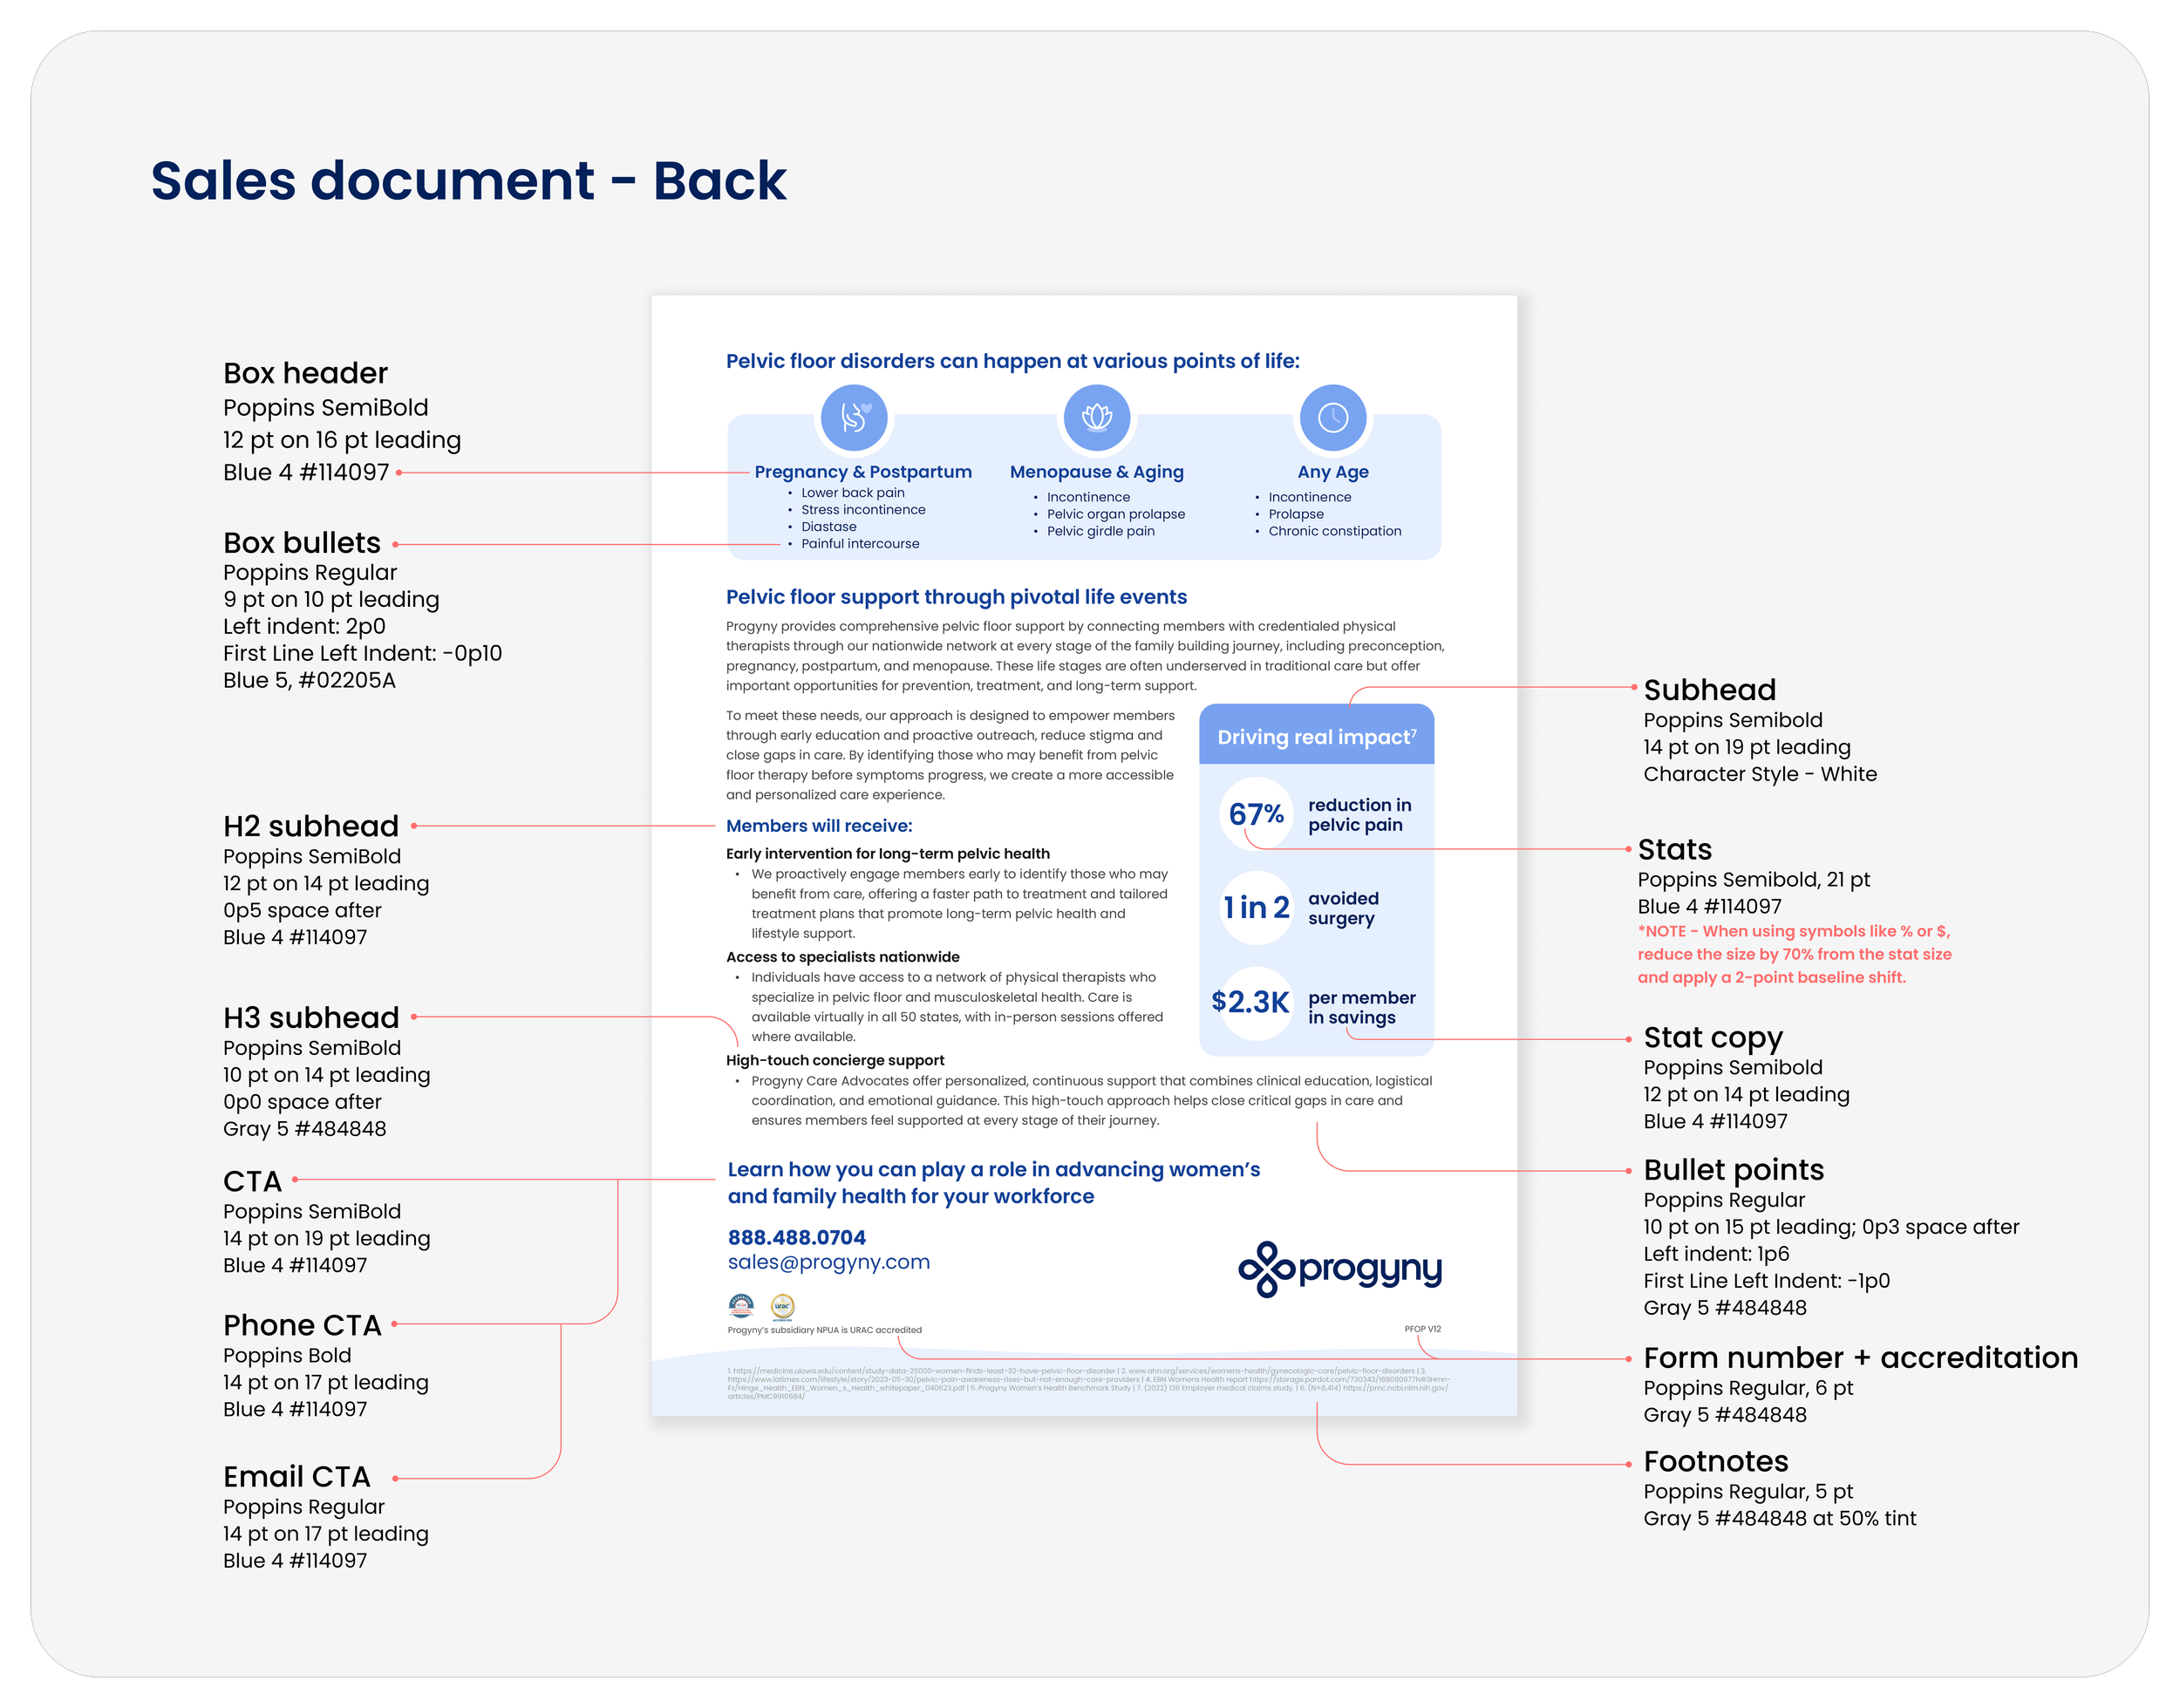Click the 'Driving real impact' box header
The width and height of the screenshot is (2180, 1708).
pos(1315,736)
